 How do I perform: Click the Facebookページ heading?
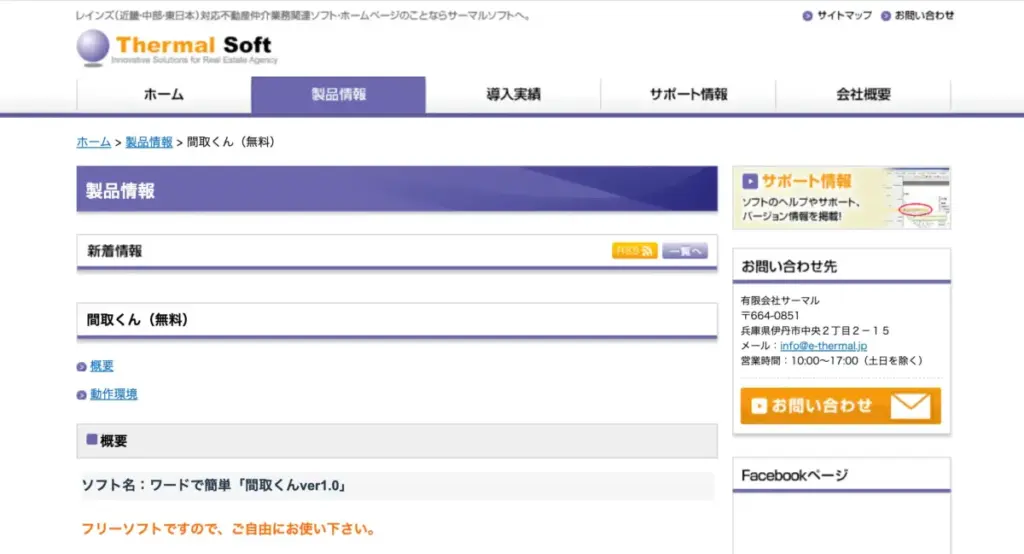pyautogui.click(x=795, y=476)
